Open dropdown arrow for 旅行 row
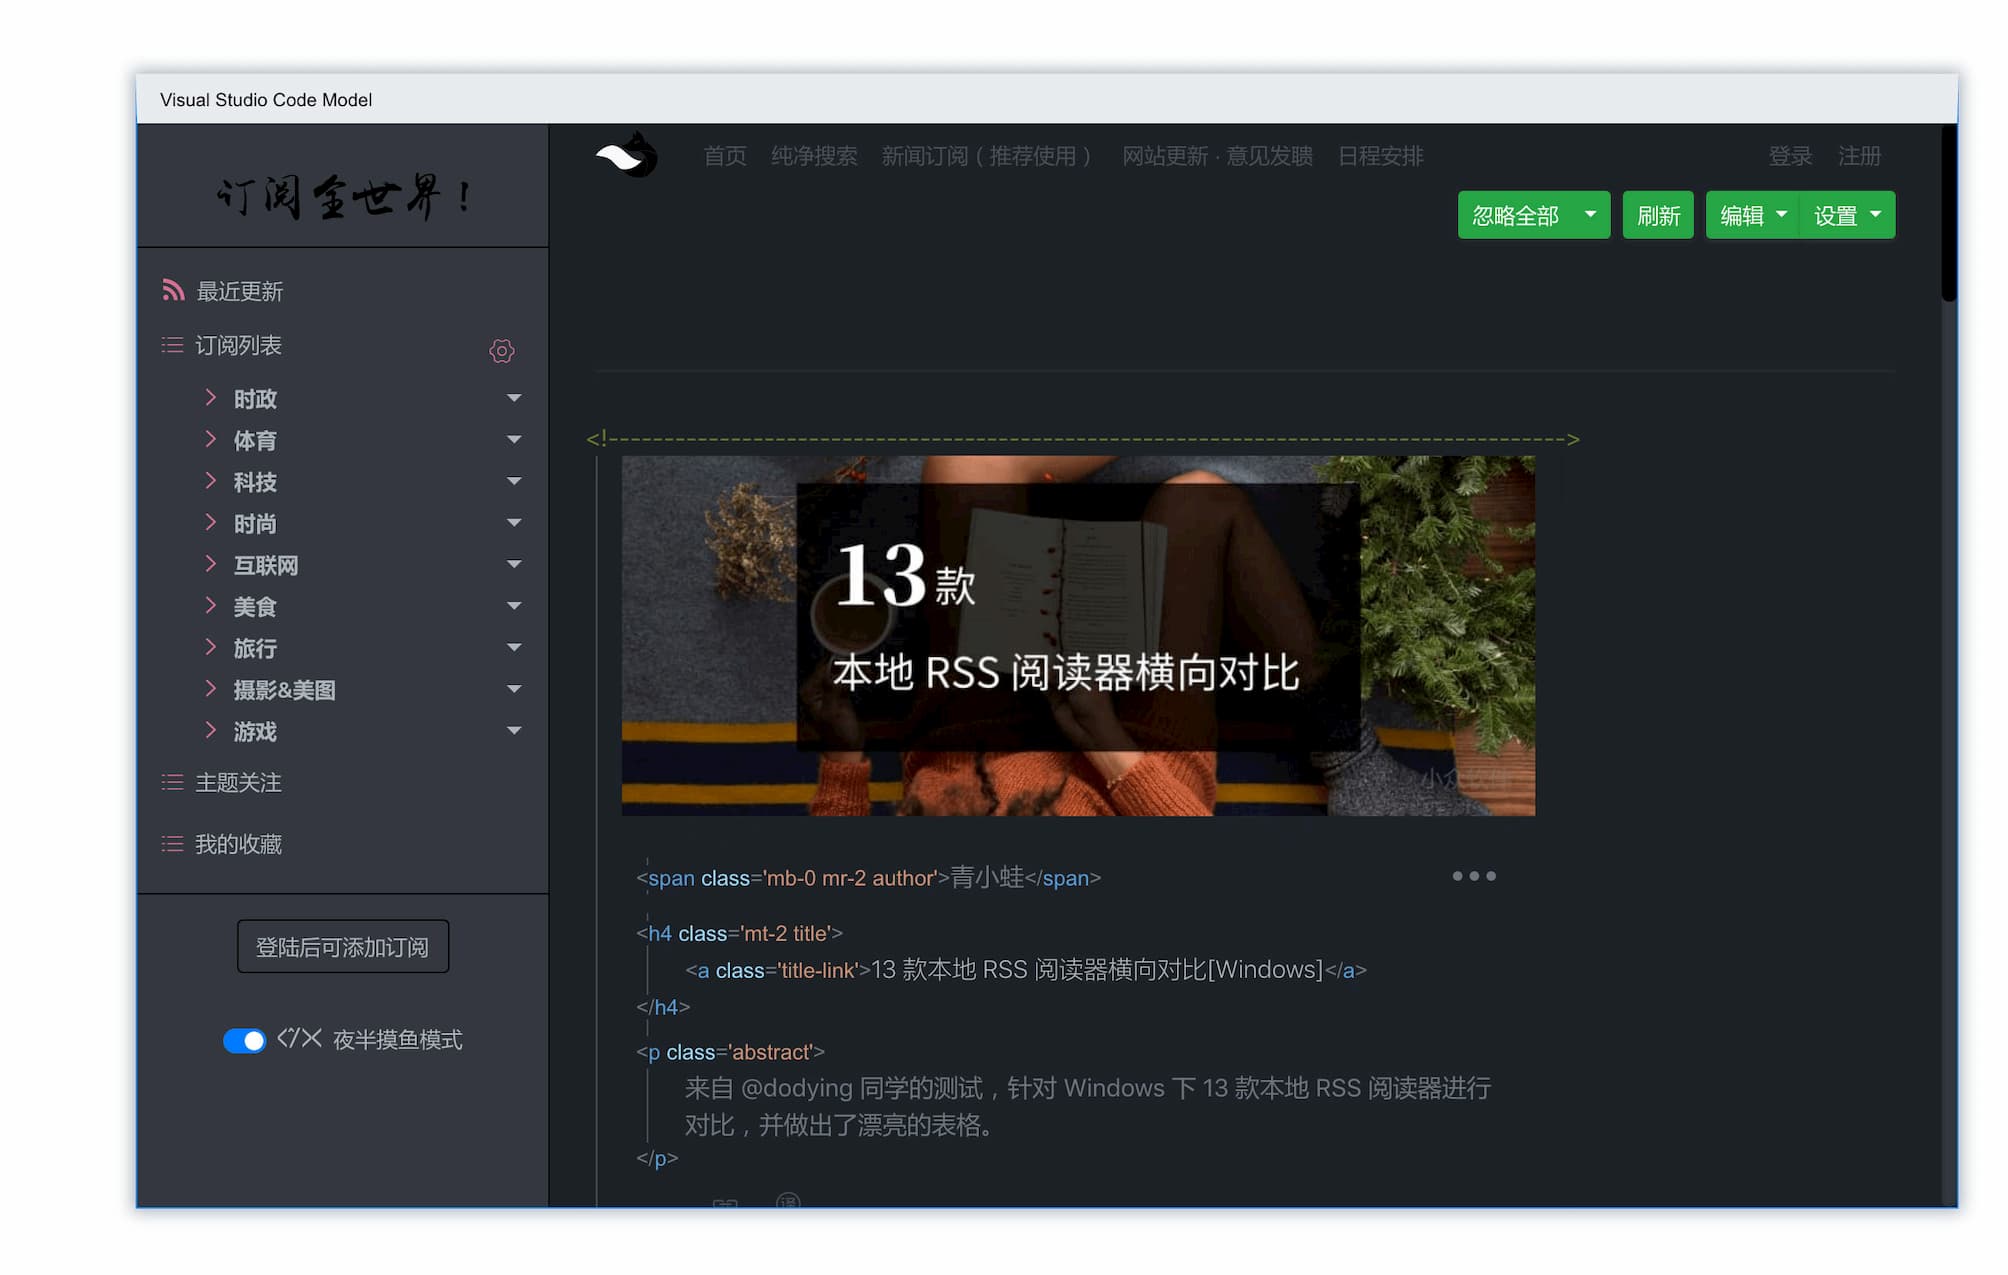The height and width of the screenshot is (1275, 2008). tap(514, 648)
